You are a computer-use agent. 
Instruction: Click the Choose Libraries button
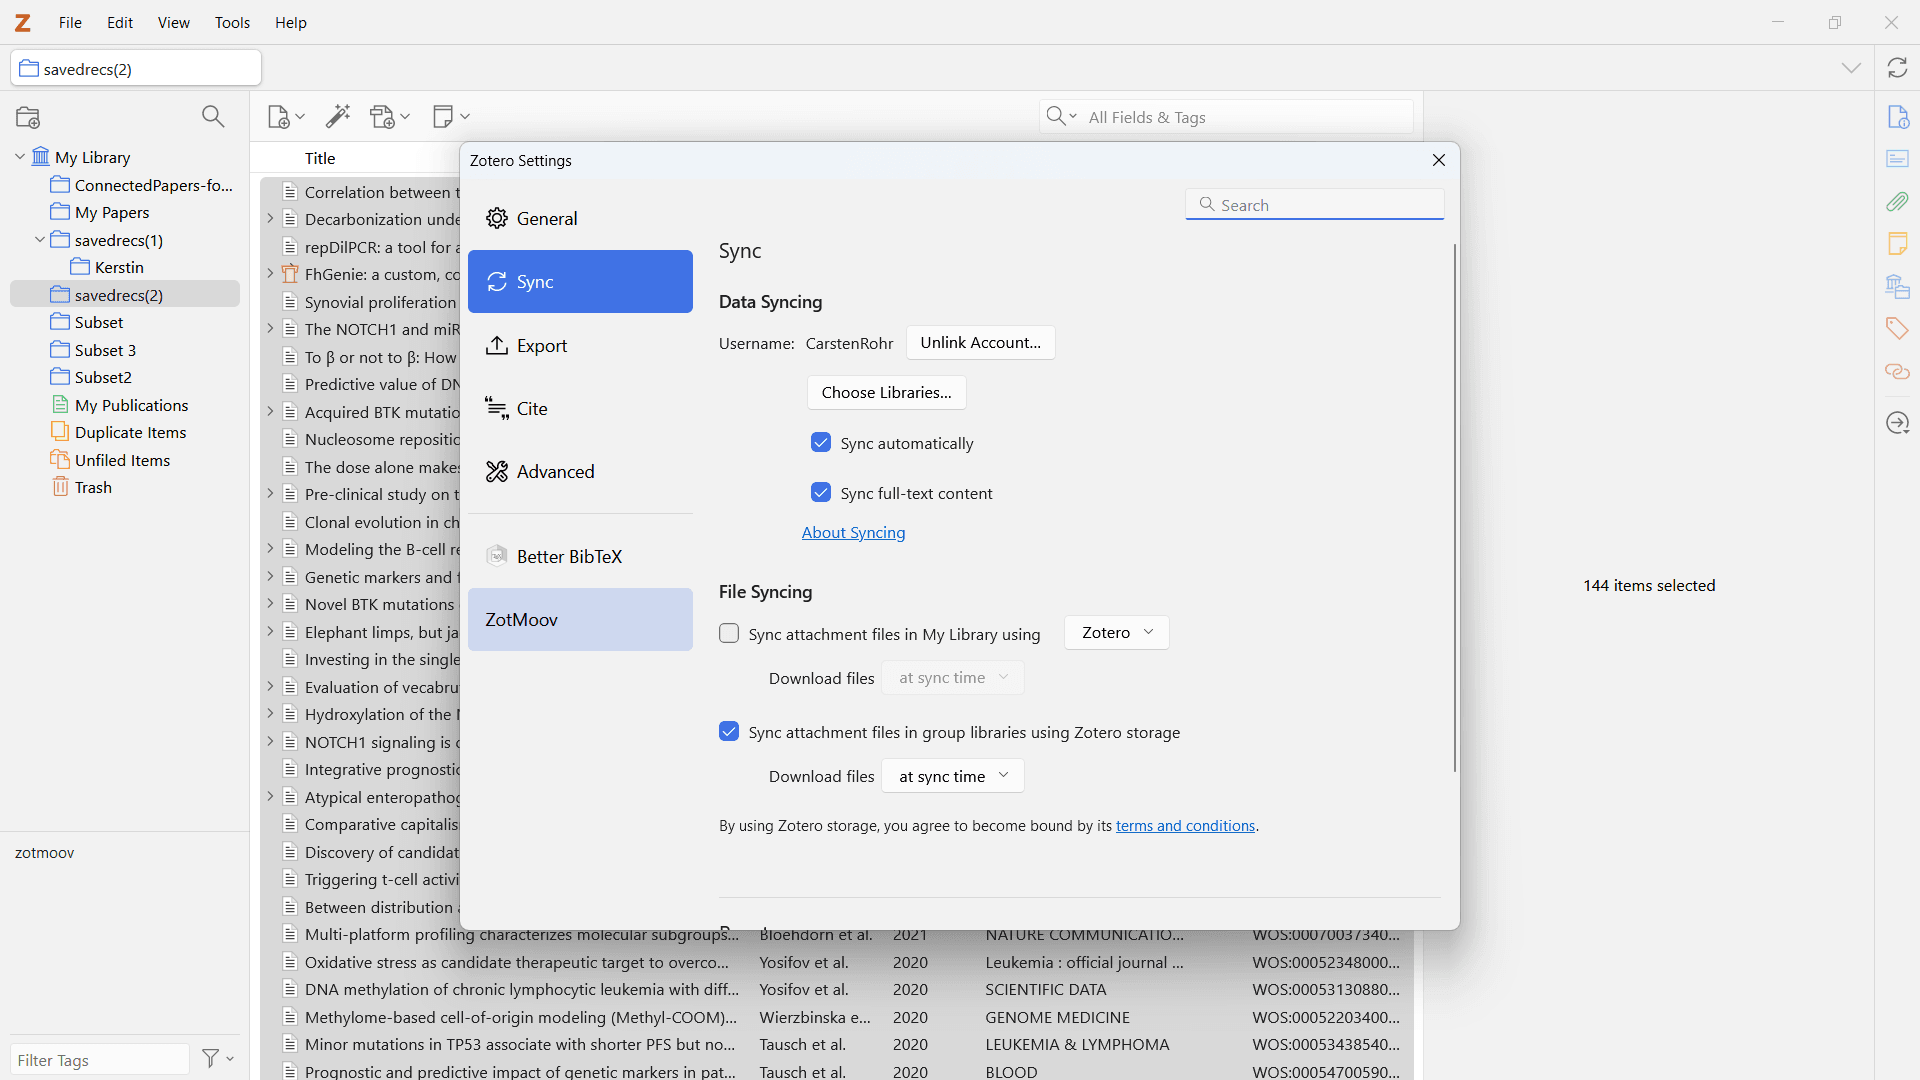[x=886, y=392]
